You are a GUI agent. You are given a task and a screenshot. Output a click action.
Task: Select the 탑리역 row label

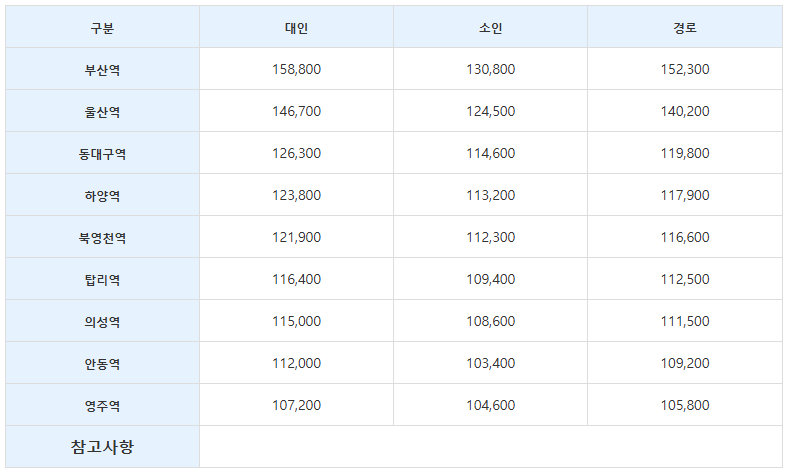[x=102, y=280]
